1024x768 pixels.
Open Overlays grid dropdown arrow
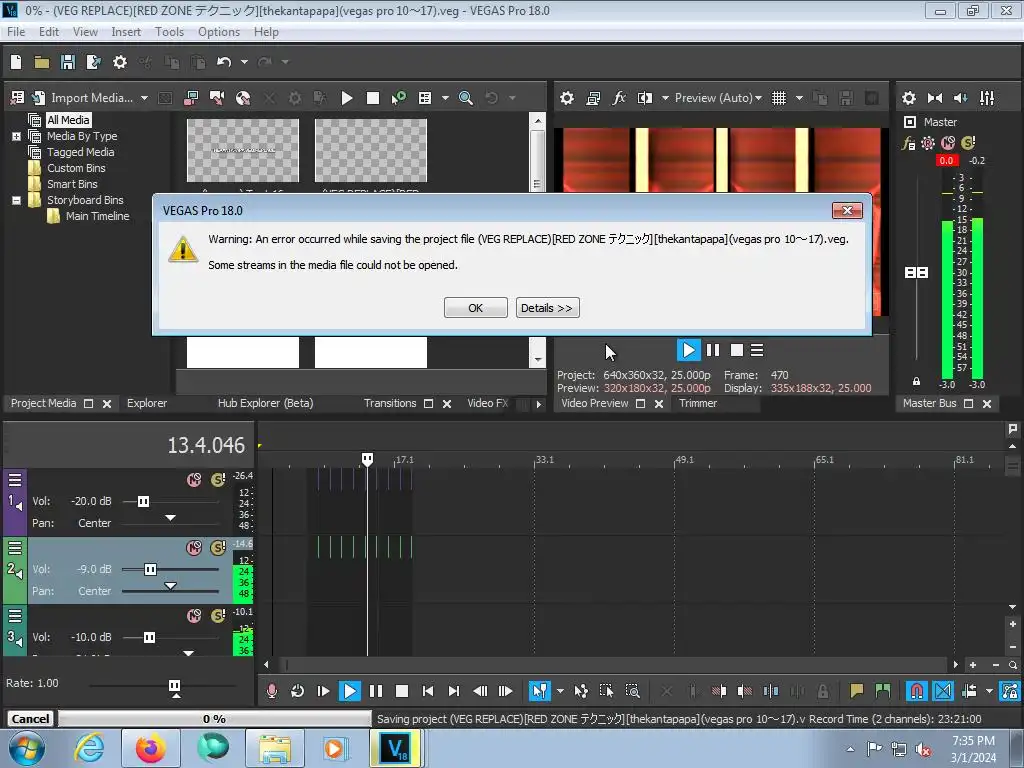[799, 98]
